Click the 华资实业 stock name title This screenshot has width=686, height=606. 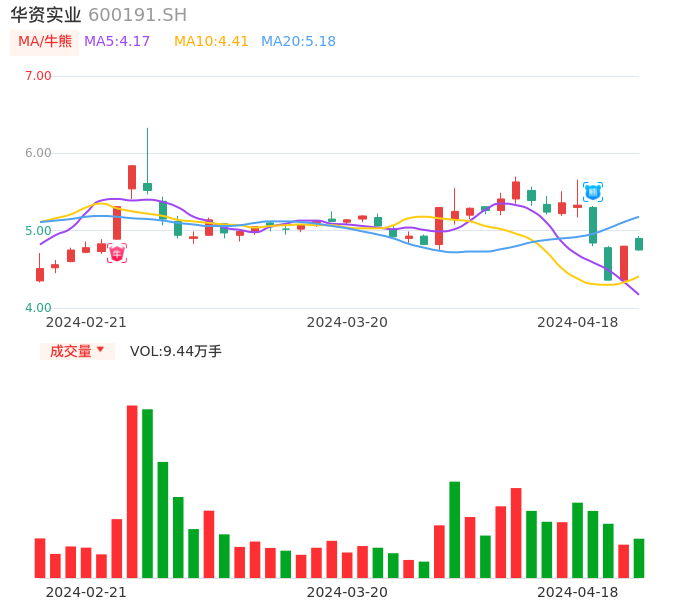tap(46, 15)
